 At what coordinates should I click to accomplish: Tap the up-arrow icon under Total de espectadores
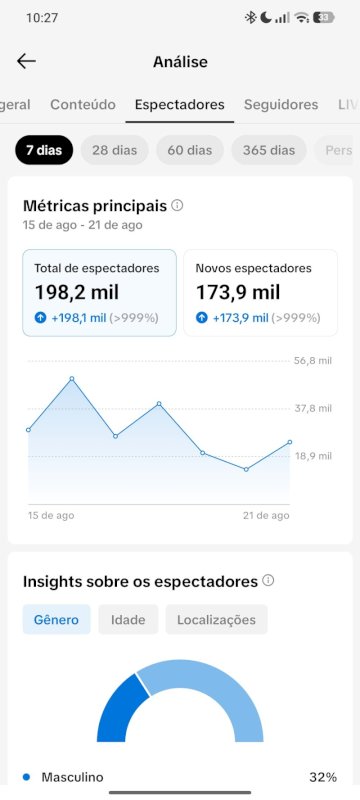coord(40,318)
